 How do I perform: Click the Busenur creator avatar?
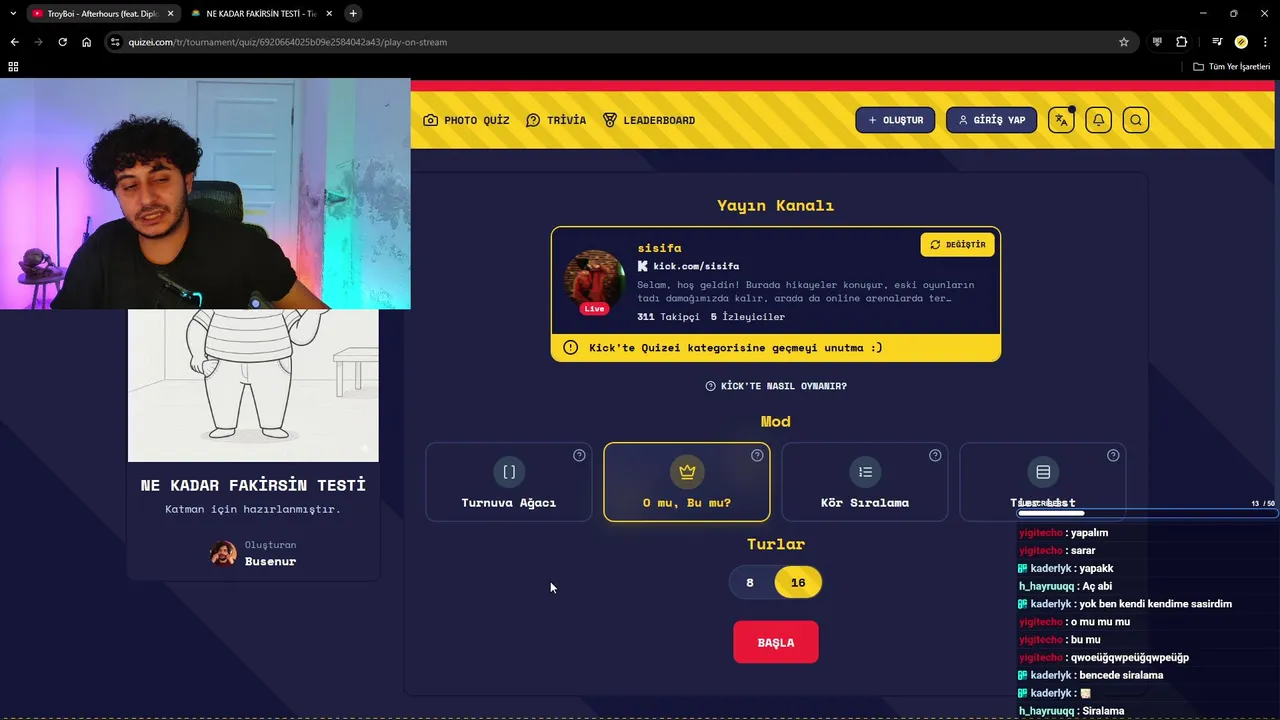click(x=223, y=553)
